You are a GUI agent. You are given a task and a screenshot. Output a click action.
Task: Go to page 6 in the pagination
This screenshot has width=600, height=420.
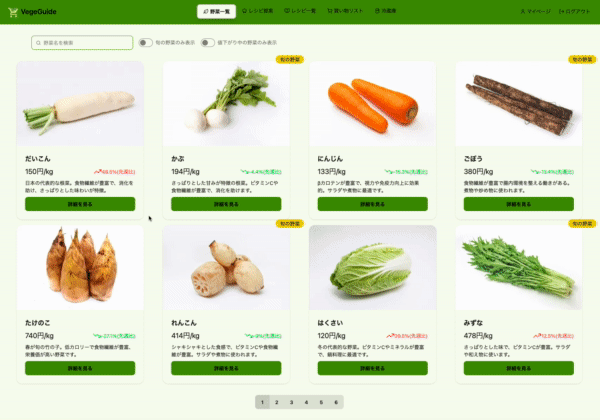(x=336, y=402)
